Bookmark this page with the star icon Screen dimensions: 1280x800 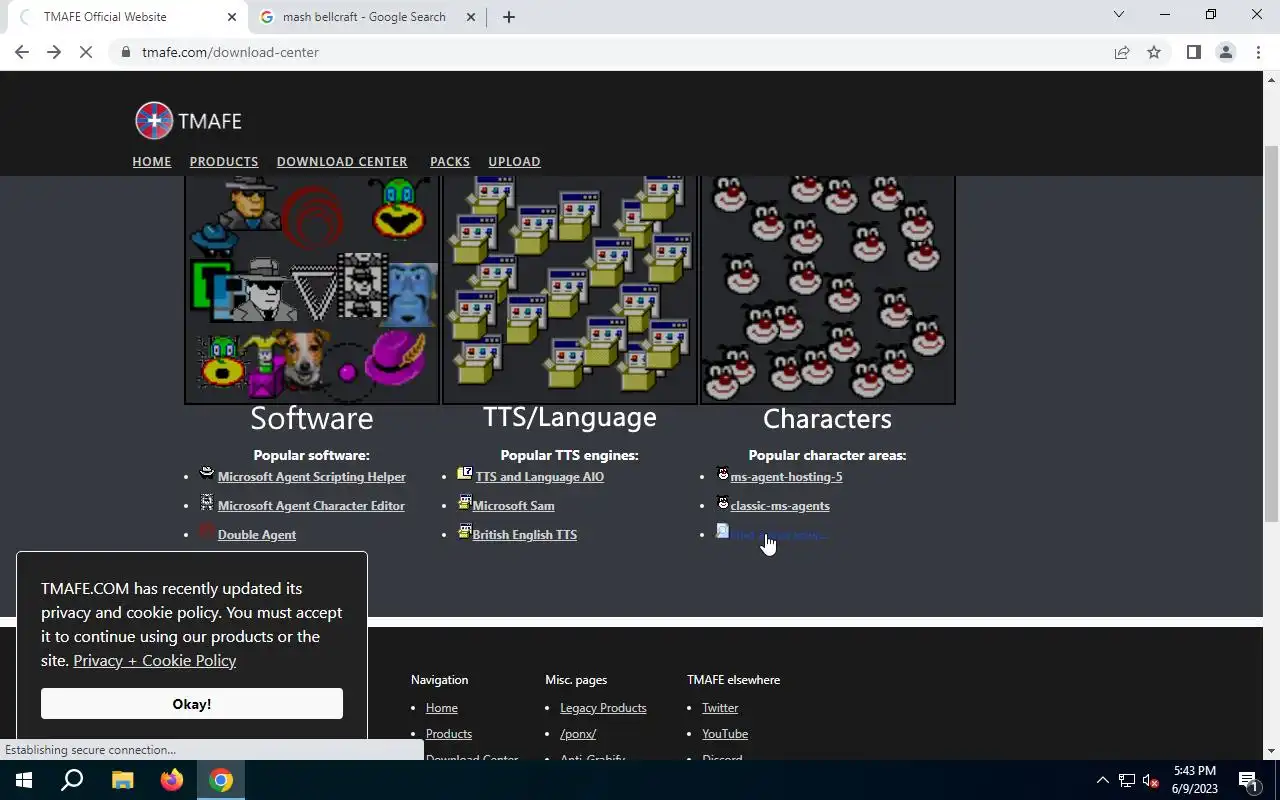[1154, 52]
